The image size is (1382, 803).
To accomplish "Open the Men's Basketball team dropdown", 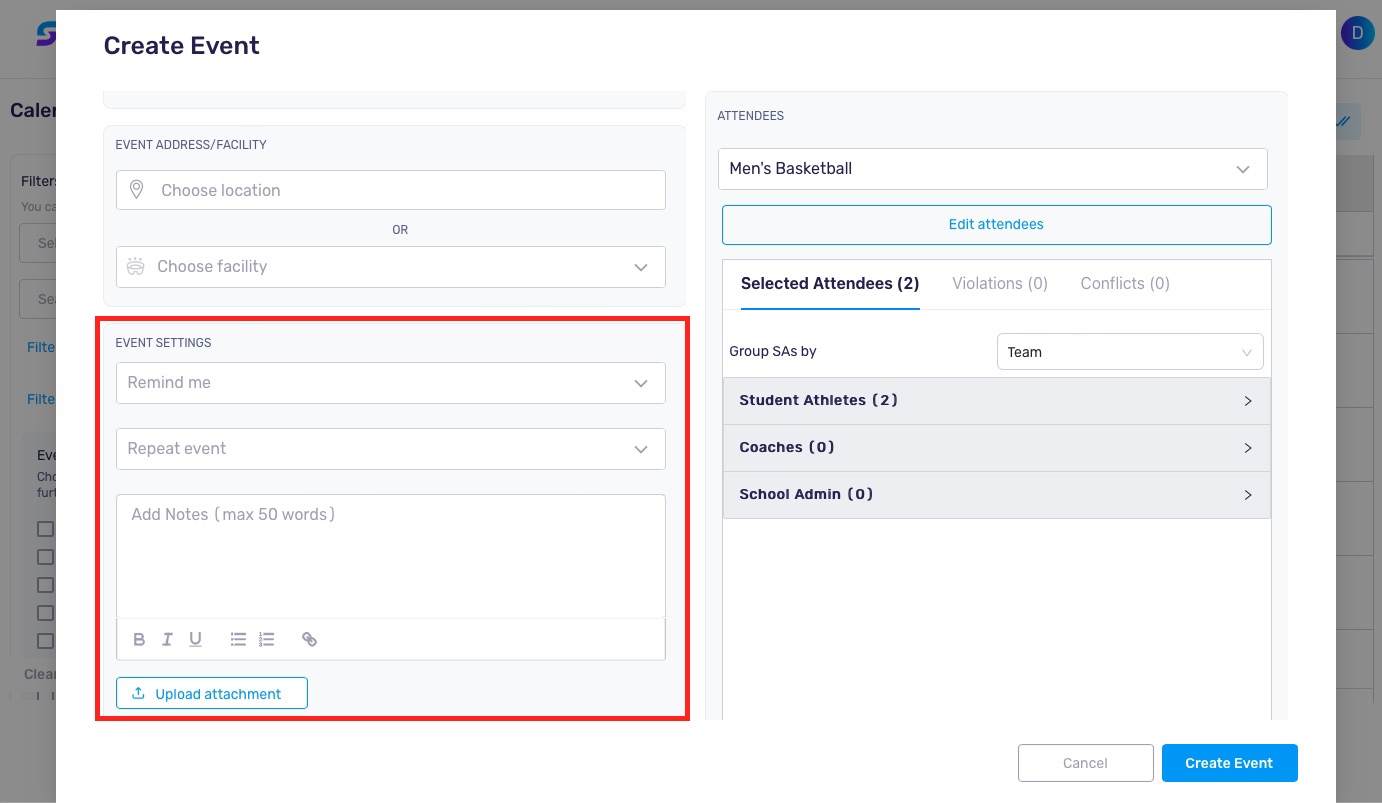I will pos(993,169).
